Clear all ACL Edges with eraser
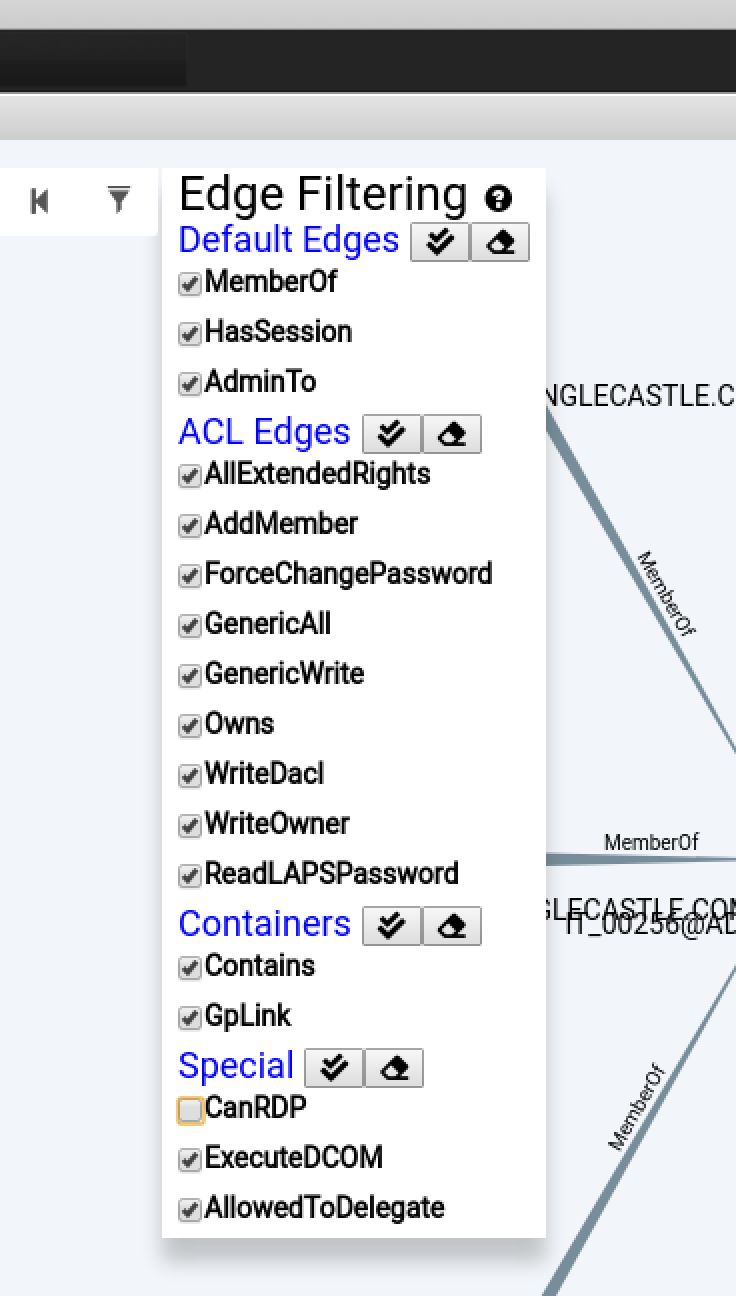 pyautogui.click(x=452, y=434)
